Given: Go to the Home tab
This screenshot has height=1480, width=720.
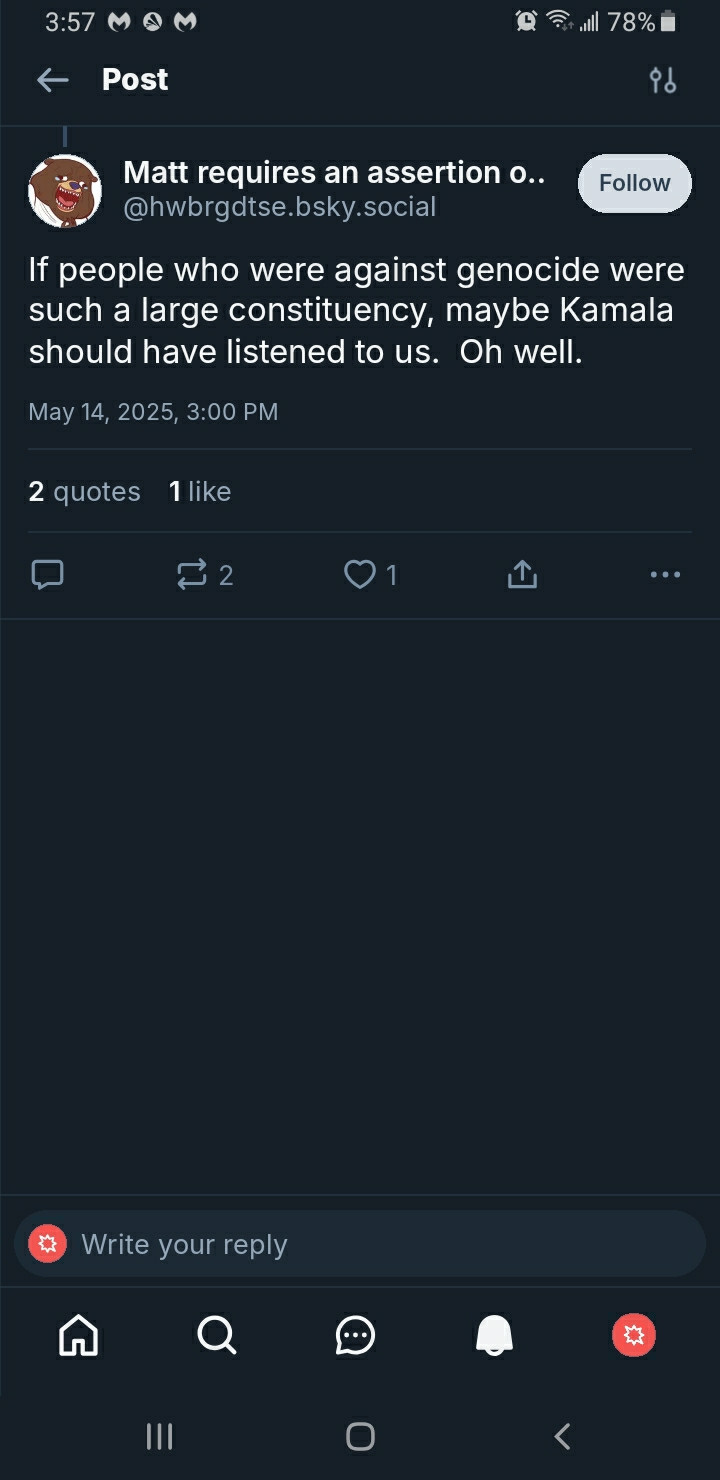Looking at the screenshot, I should point(79,1335).
